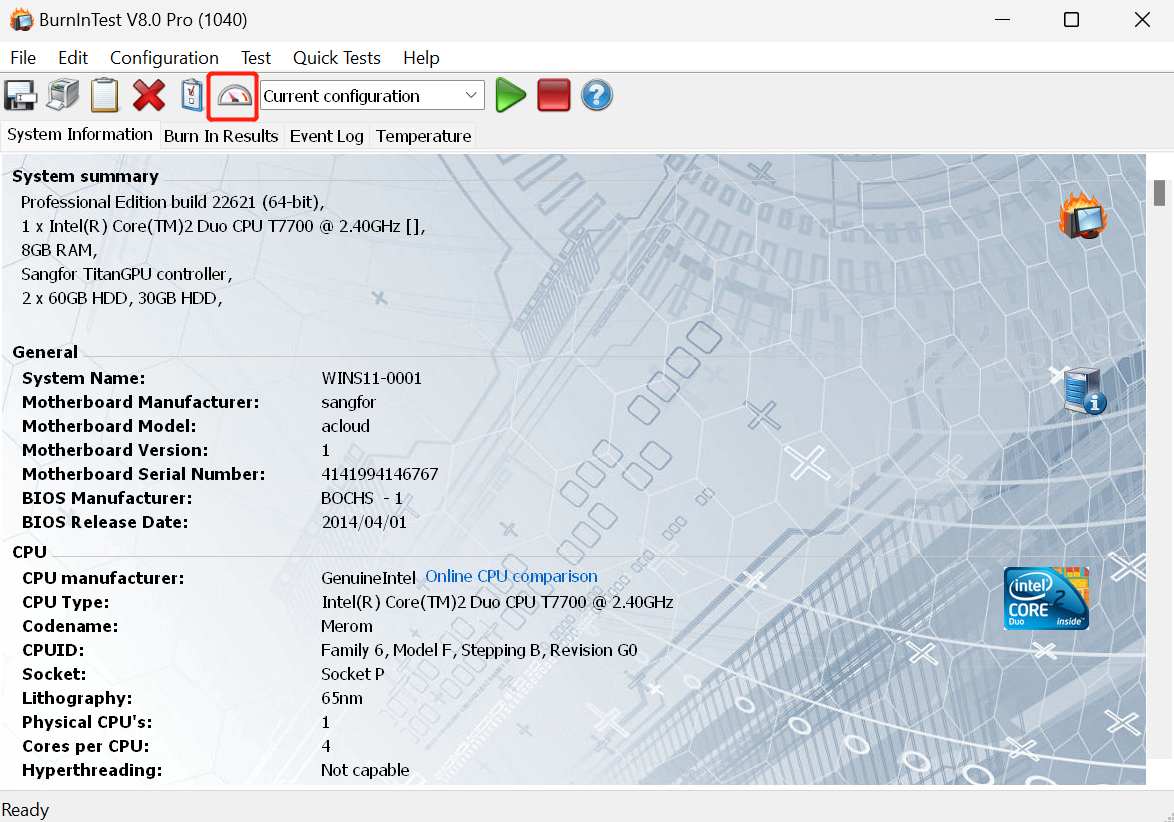Open the test duty cycles gauge icon
Viewport: 1174px width, 822px height.
coord(234,96)
